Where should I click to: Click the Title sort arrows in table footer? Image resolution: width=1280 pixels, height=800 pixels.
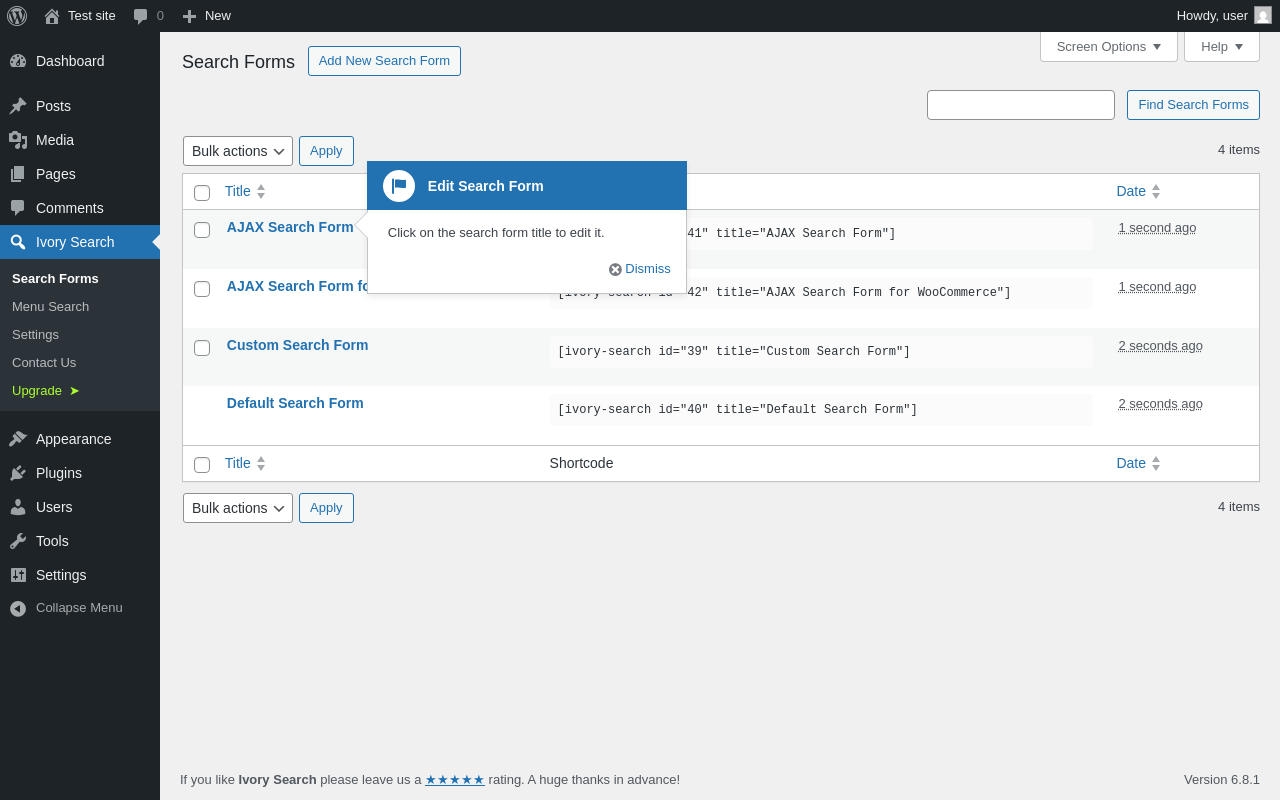[261, 463]
